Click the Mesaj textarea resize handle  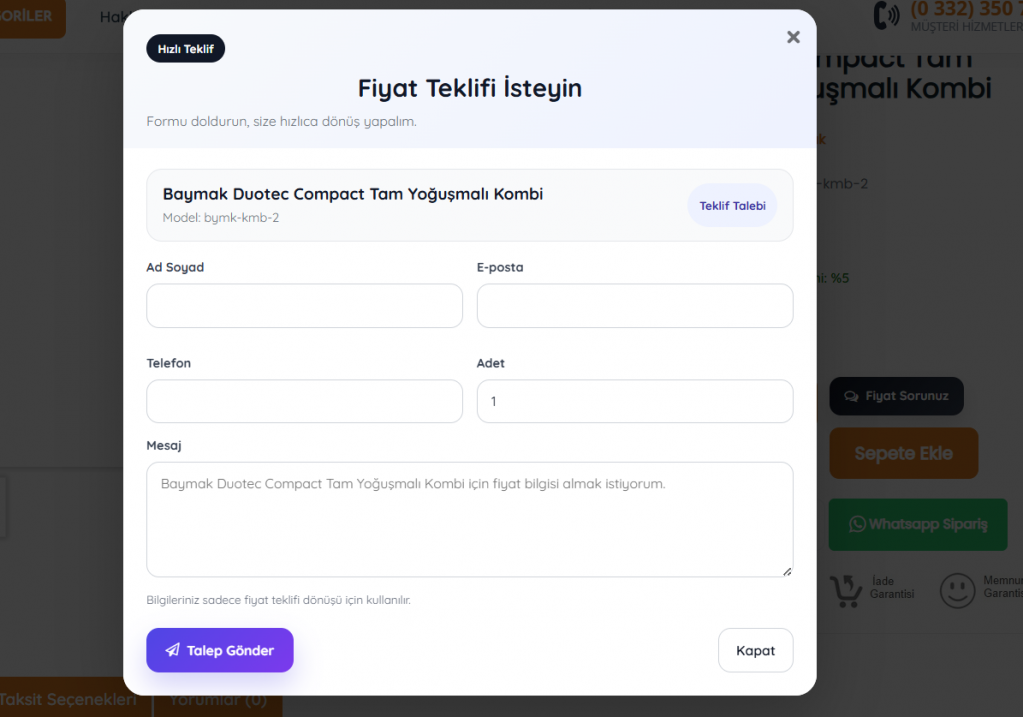pos(786,571)
